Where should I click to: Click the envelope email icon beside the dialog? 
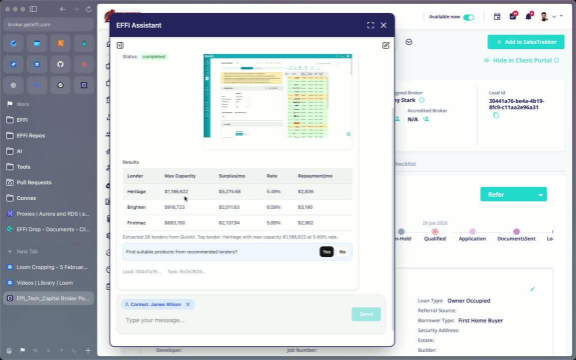[x=409, y=42]
